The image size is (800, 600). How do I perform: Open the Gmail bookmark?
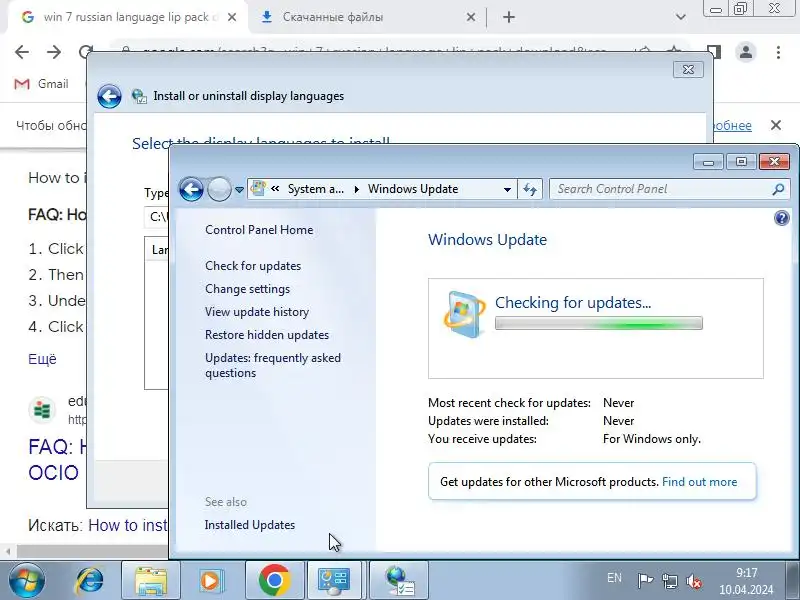pos(41,84)
